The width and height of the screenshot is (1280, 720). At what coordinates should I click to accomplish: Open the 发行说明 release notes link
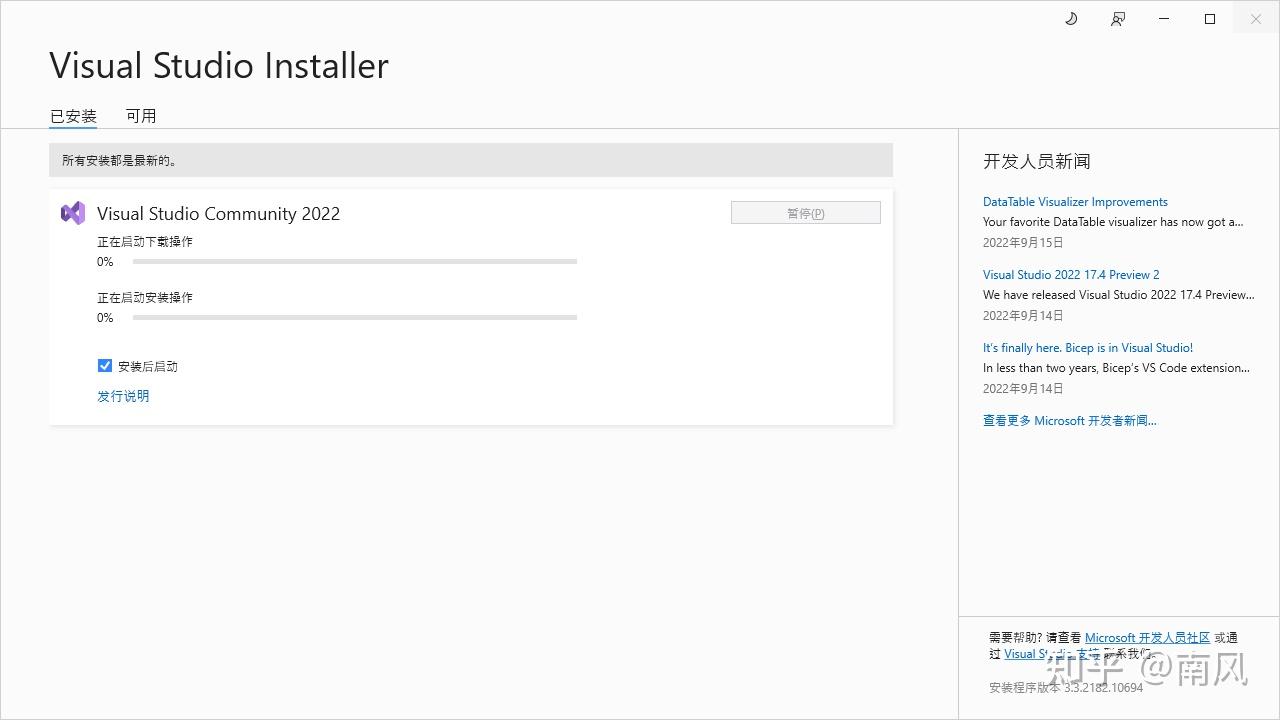(x=123, y=396)
